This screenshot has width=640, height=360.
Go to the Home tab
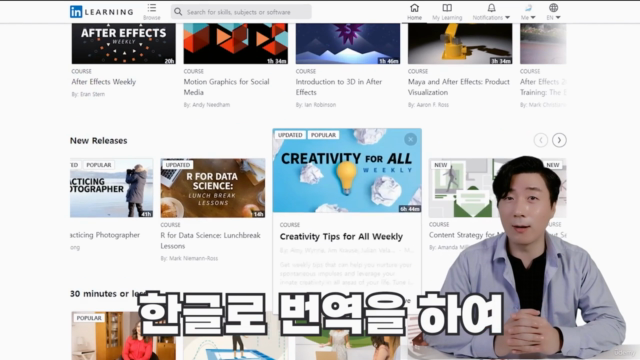(x=414, y=12)
